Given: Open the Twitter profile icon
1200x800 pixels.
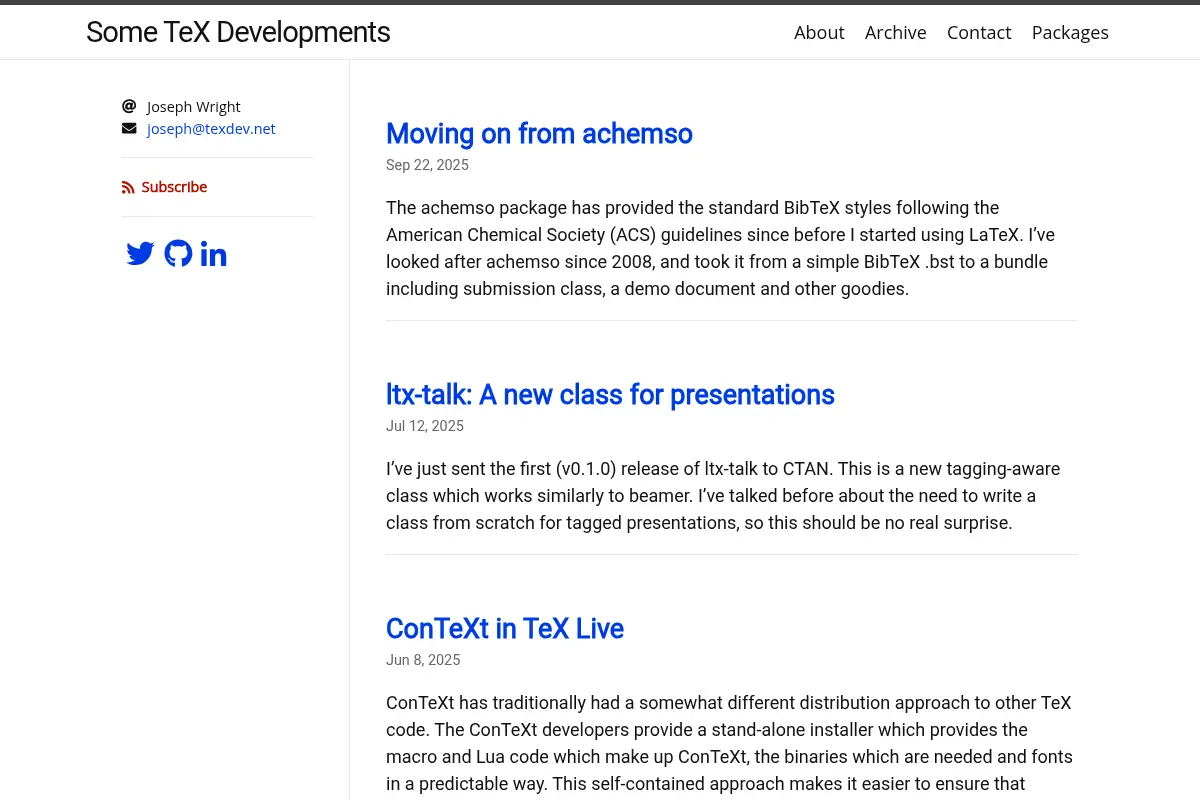Looking at the screenshot, I should click(140, 254).
